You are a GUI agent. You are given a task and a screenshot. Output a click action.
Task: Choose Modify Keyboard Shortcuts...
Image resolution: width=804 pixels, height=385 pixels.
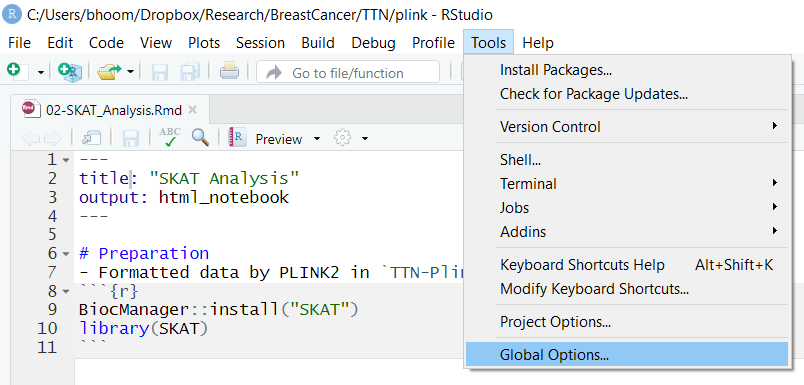[x=626, y=289]
